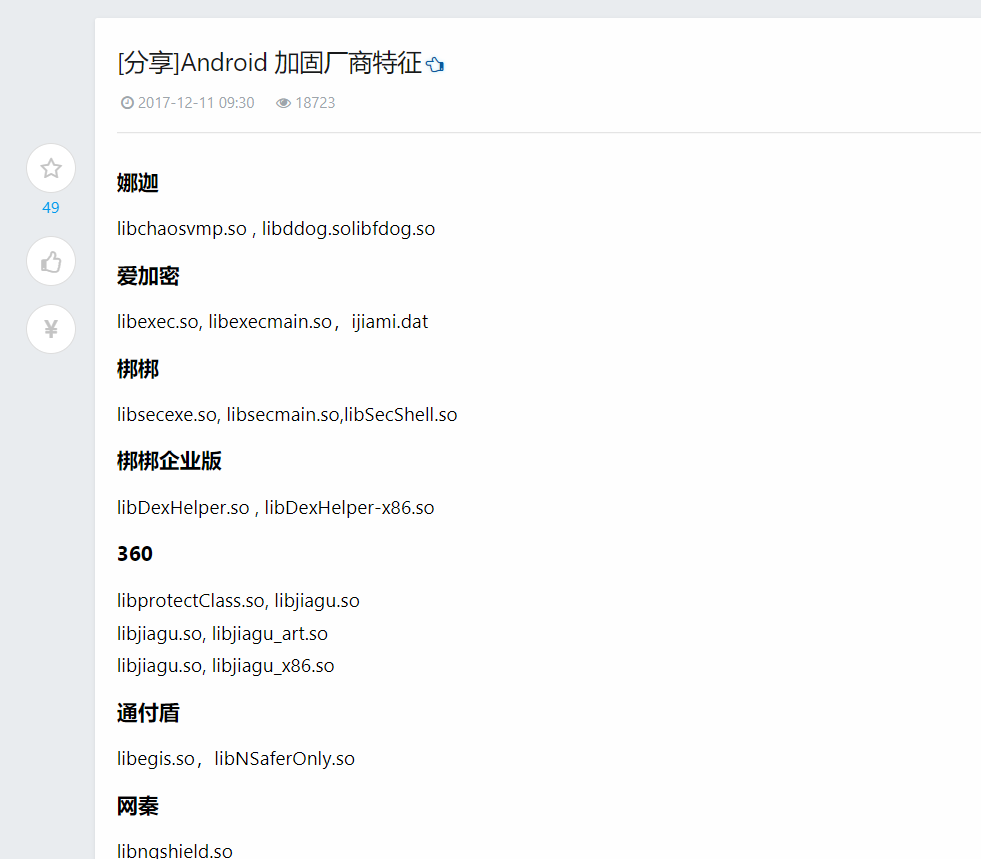
Task: Click the line containing ijiami.dat
Action: (272, 322)
